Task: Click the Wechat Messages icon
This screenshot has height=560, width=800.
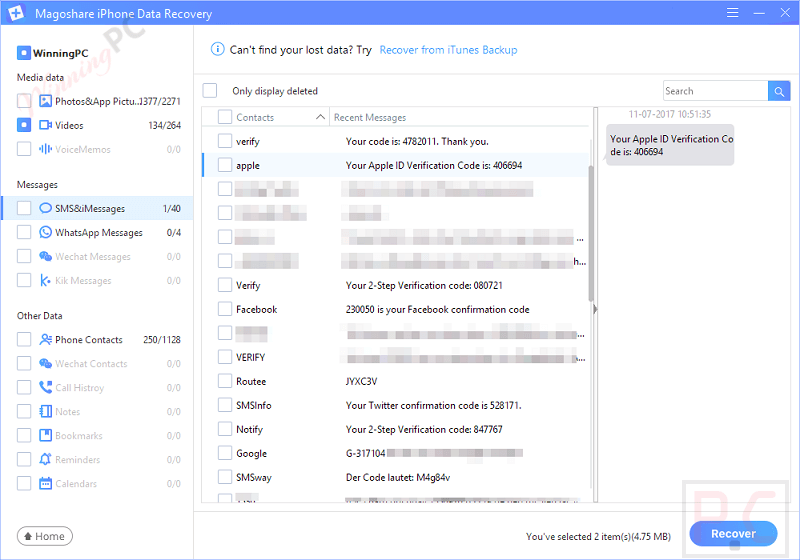Action: 45,256
